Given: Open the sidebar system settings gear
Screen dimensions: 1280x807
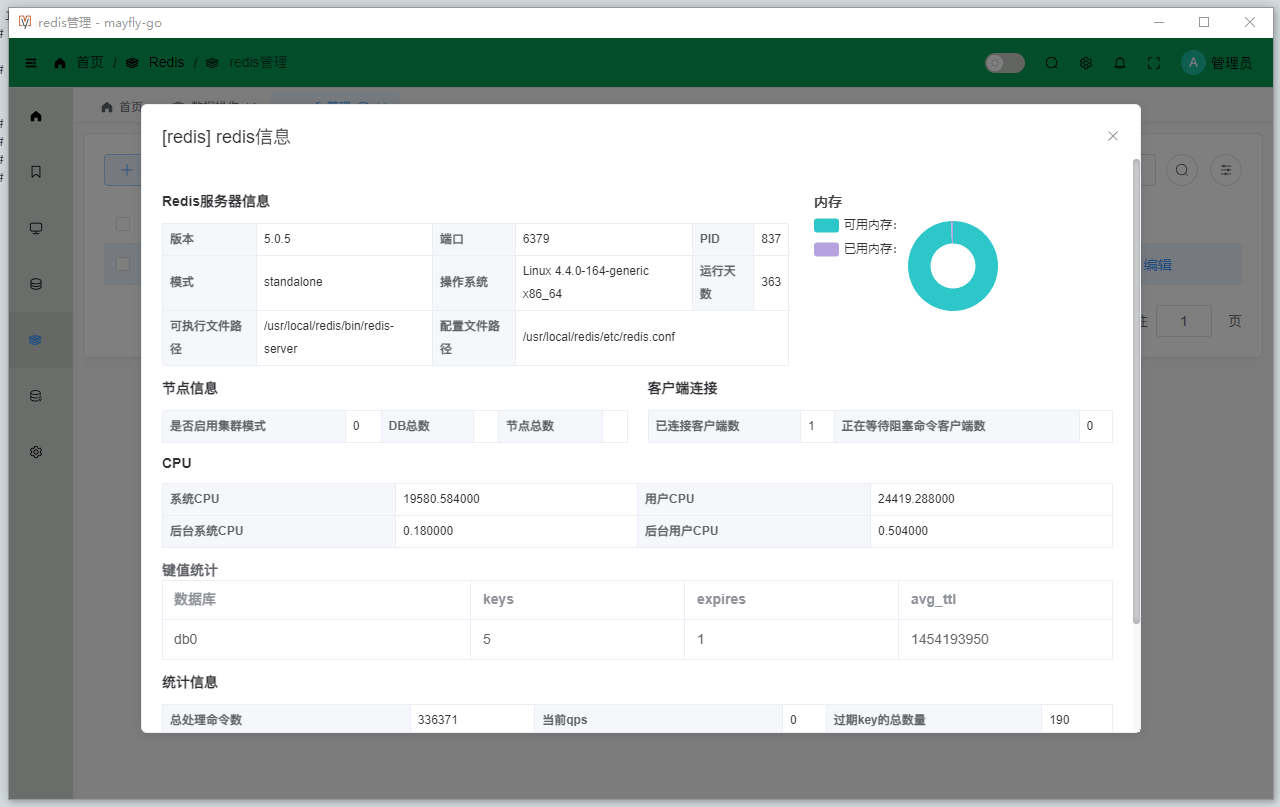Looking at the screenshot, I should tap(36, 452).
